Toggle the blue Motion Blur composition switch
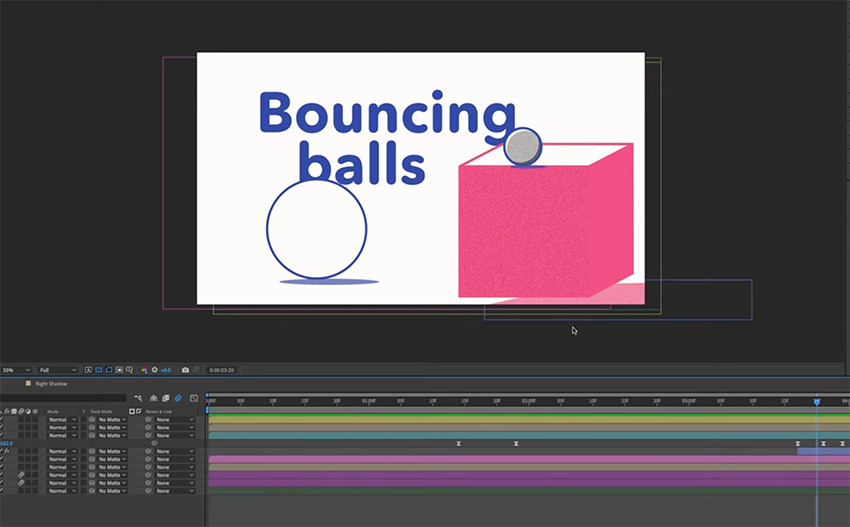 (x=178, y=398)
